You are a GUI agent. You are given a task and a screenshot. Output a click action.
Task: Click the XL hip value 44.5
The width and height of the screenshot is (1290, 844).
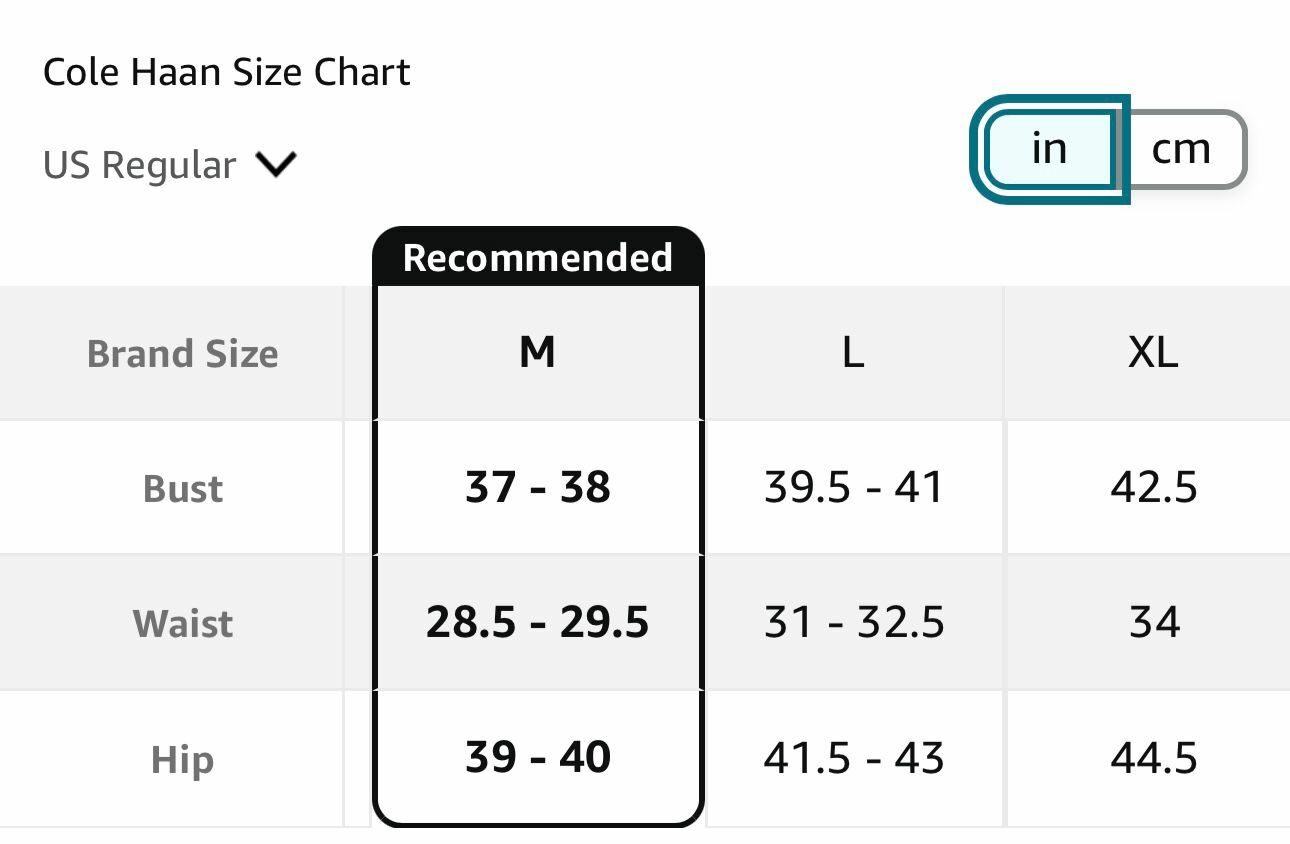(1153, 757)
